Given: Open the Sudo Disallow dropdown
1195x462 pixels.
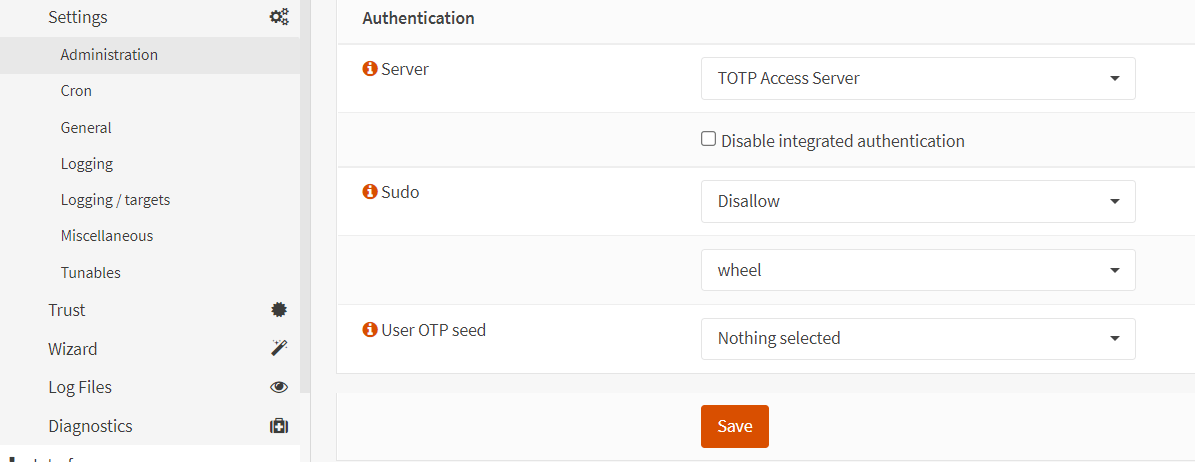Looking at the screenshot, I should [918, 201].
